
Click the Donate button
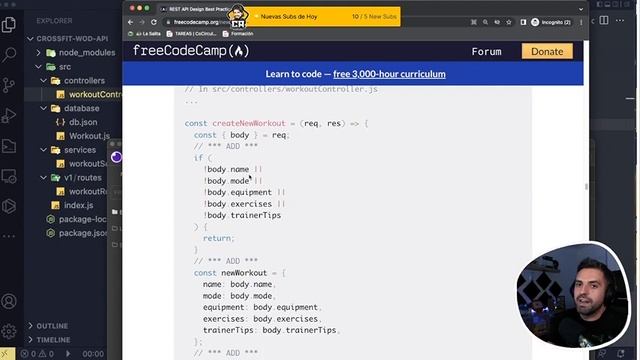[x=547, y=51]
